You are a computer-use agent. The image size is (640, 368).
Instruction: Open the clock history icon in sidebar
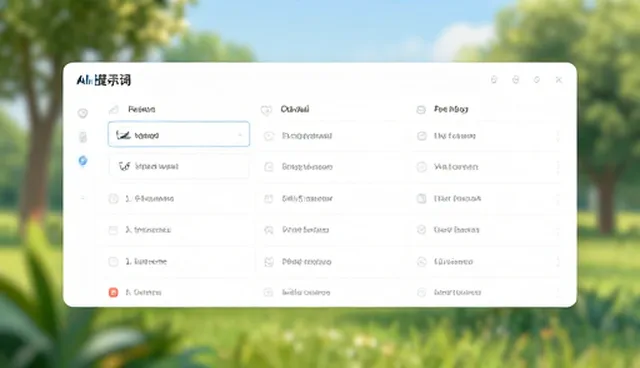[82, 113]
